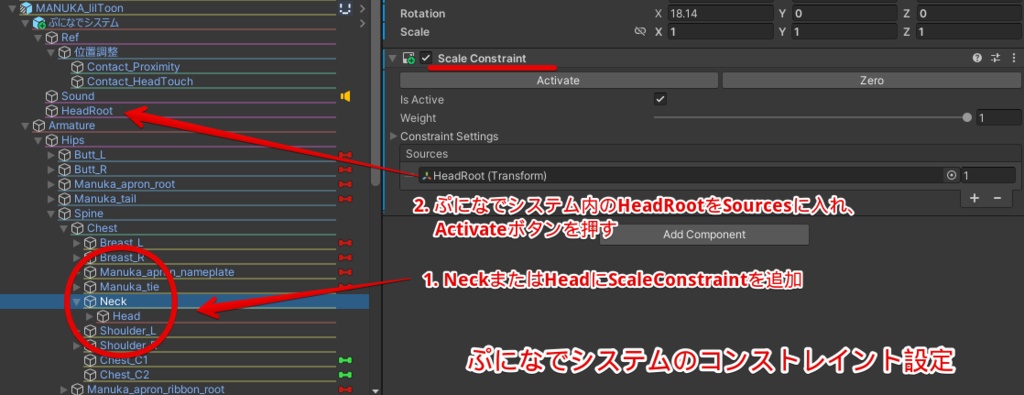
Task: Click the red bone icon on Butt_L row
Action: click(345, 155)
